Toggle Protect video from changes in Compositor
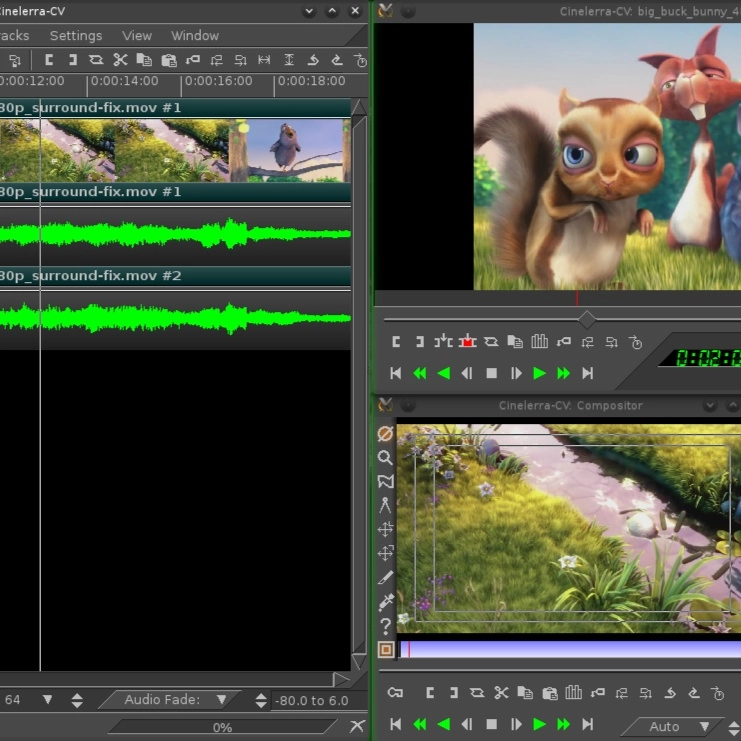Screen dimensions: 741x741 [385, 433]
